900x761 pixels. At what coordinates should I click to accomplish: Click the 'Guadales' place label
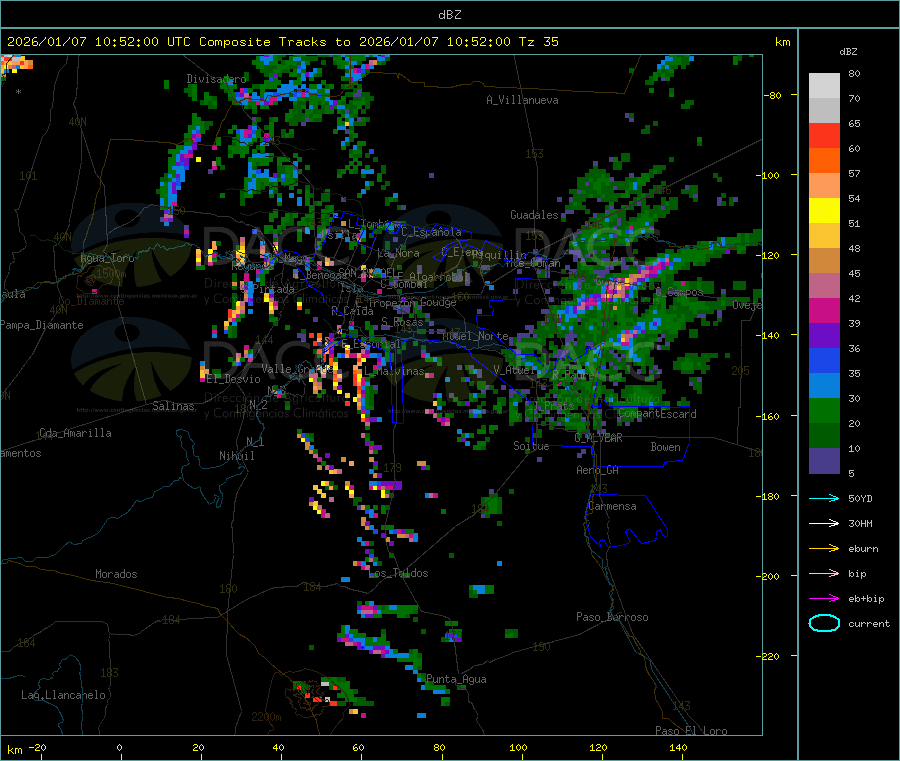point(534,215)
